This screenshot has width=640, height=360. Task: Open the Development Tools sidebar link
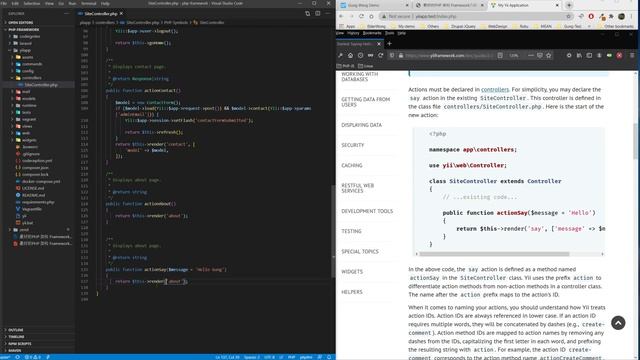tap(367, 211)
